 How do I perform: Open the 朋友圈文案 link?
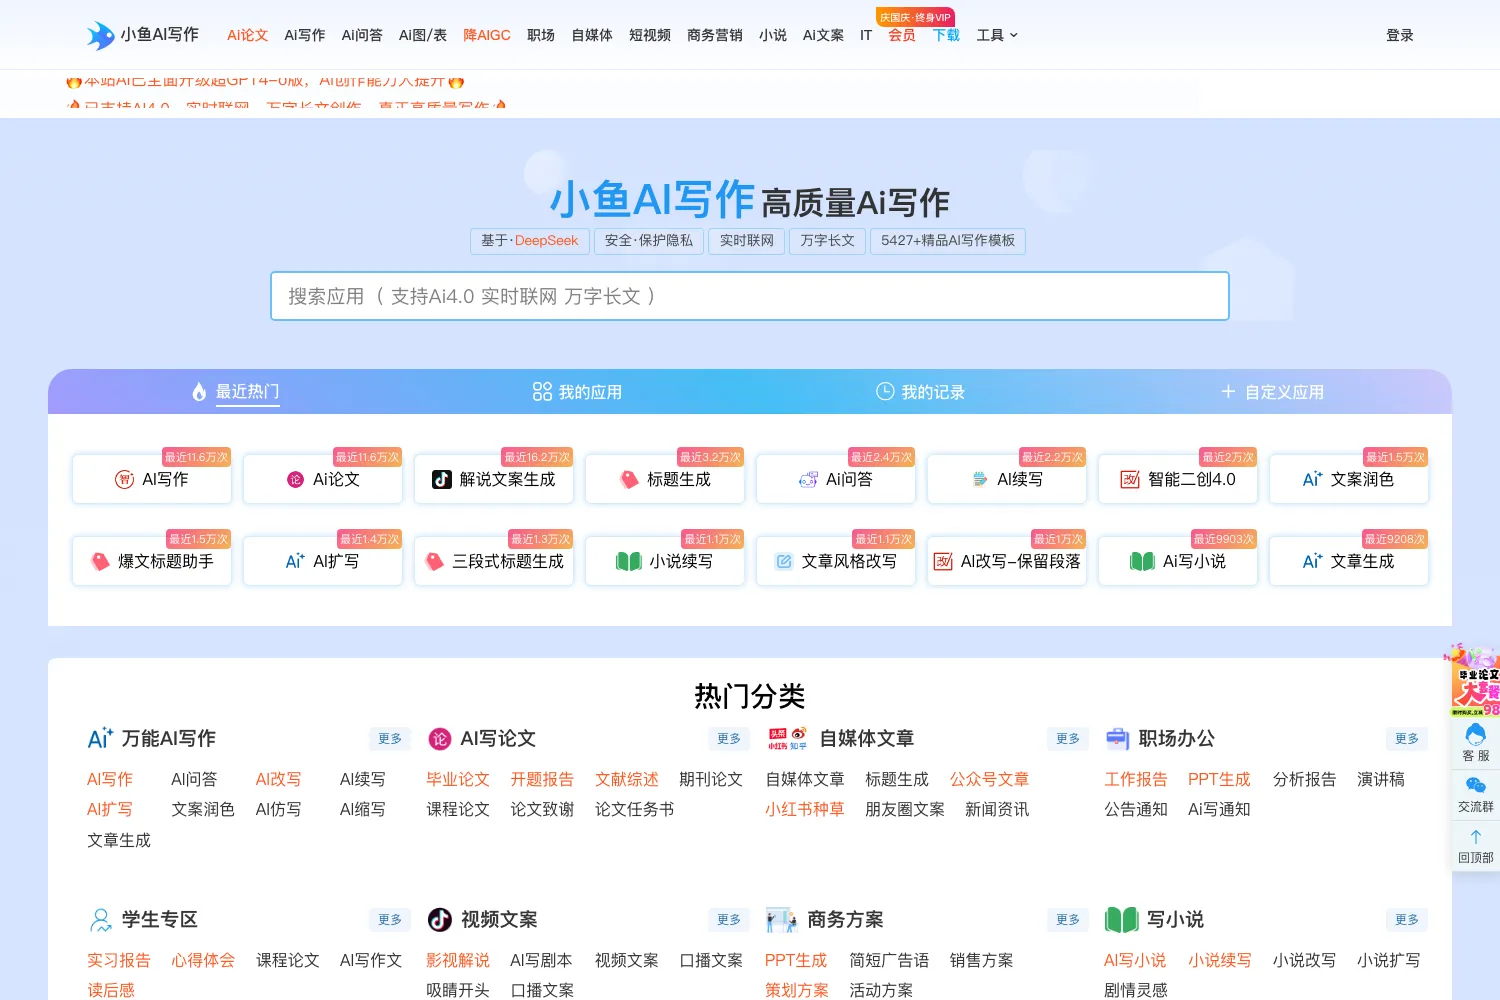[x=905, y=809]
